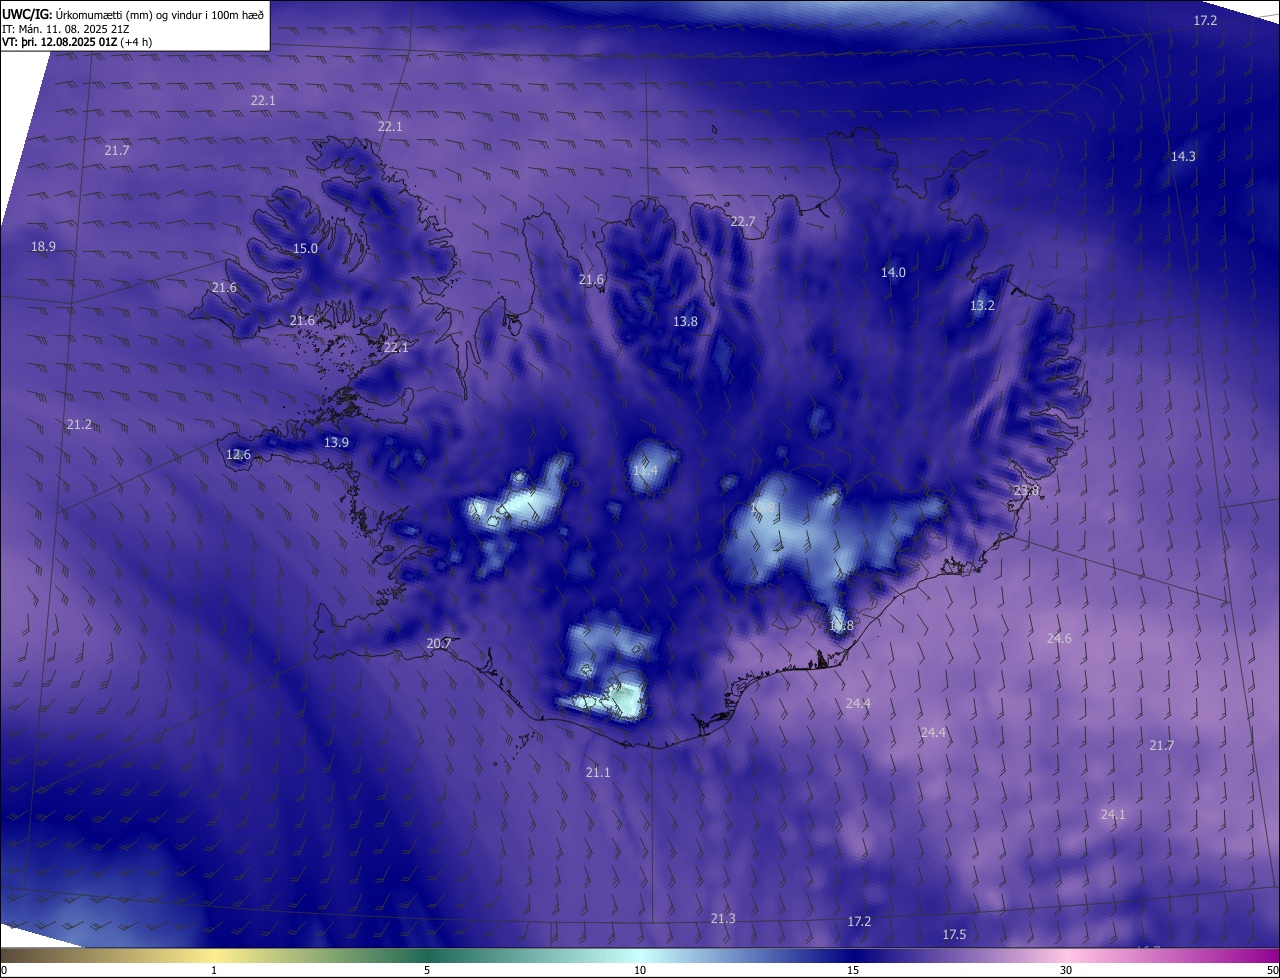This screenshot has width=1280, height=978.
Task: Click the map value '14.3'
Action: click(x=1183, y=156)
